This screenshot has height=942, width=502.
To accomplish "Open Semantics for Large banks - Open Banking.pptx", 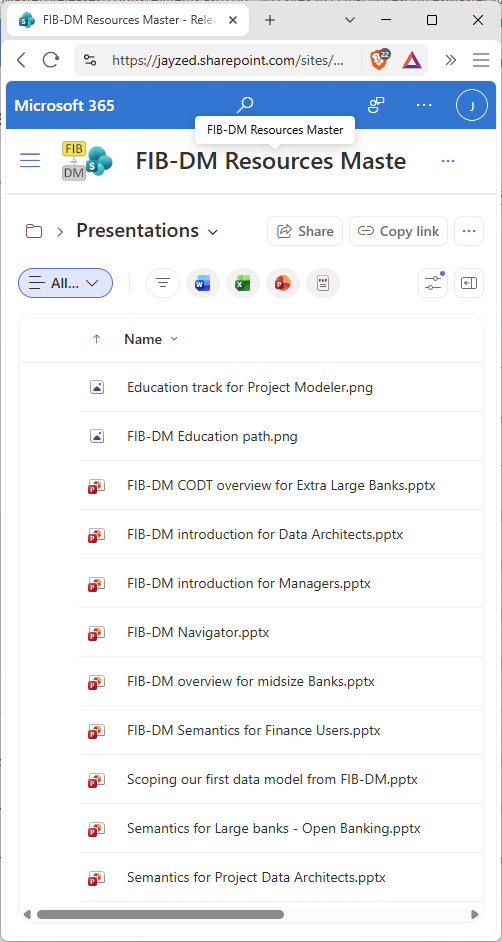I will click(274, 828).
